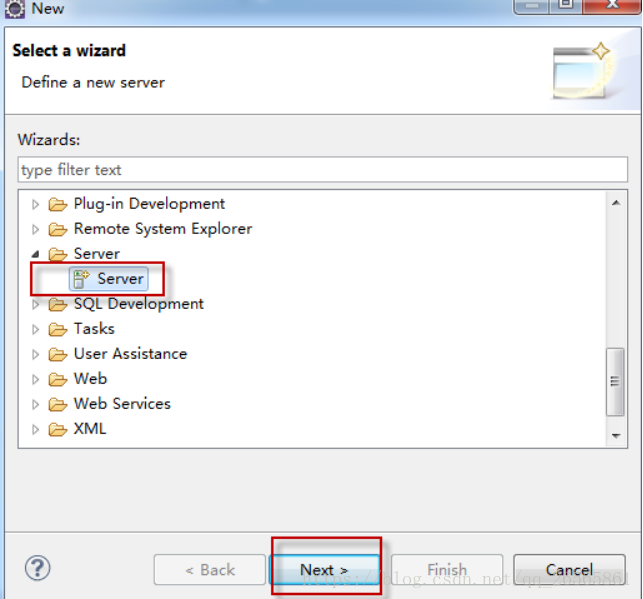Image resolution: width=643 pixels, height=599 pixels.
Task: Expand the Plug-in Development node
Action: [35, 204]
